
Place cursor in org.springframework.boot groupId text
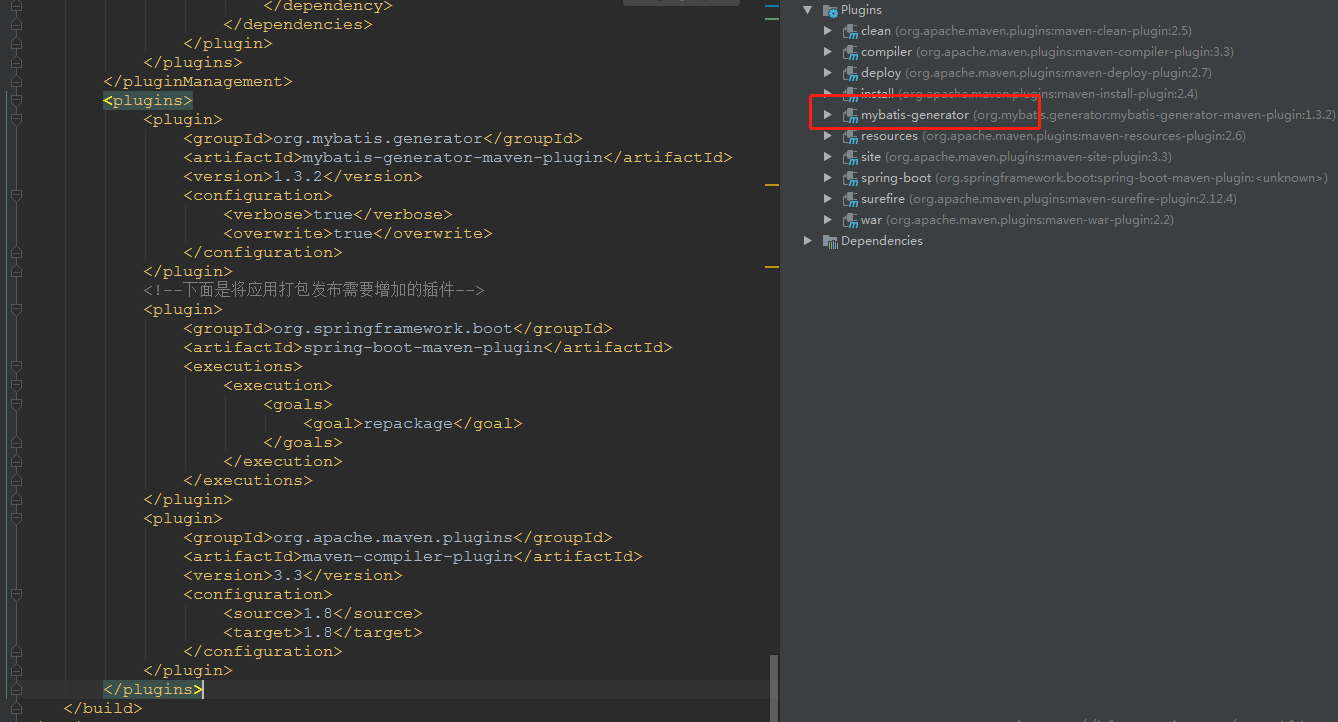click(x=392, y=328)
